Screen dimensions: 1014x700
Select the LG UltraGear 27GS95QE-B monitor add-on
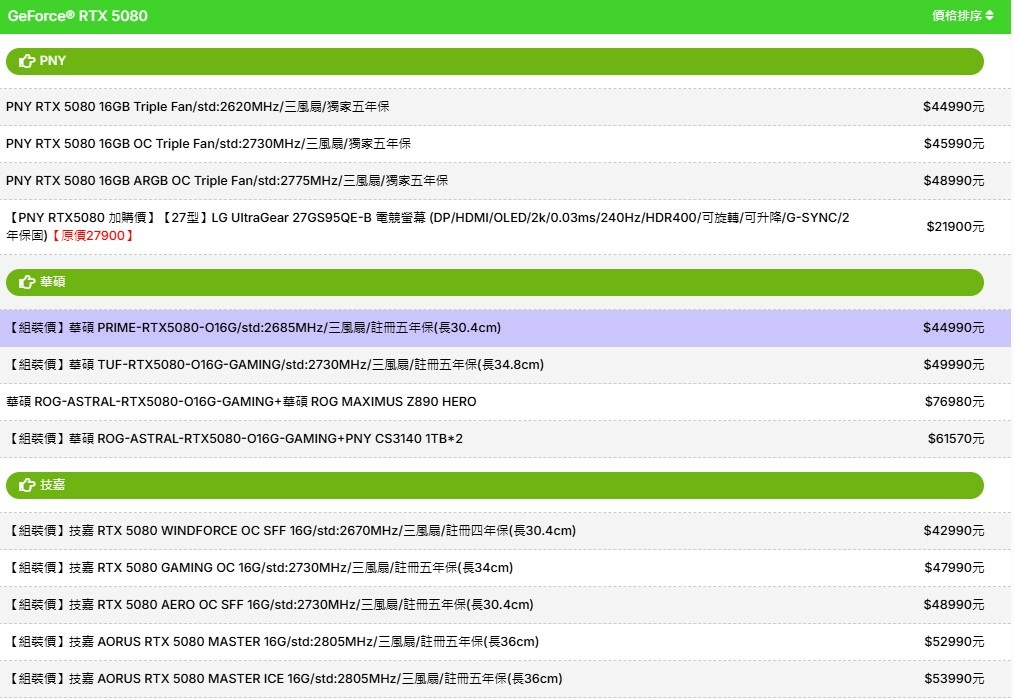(x=505, y=226)
